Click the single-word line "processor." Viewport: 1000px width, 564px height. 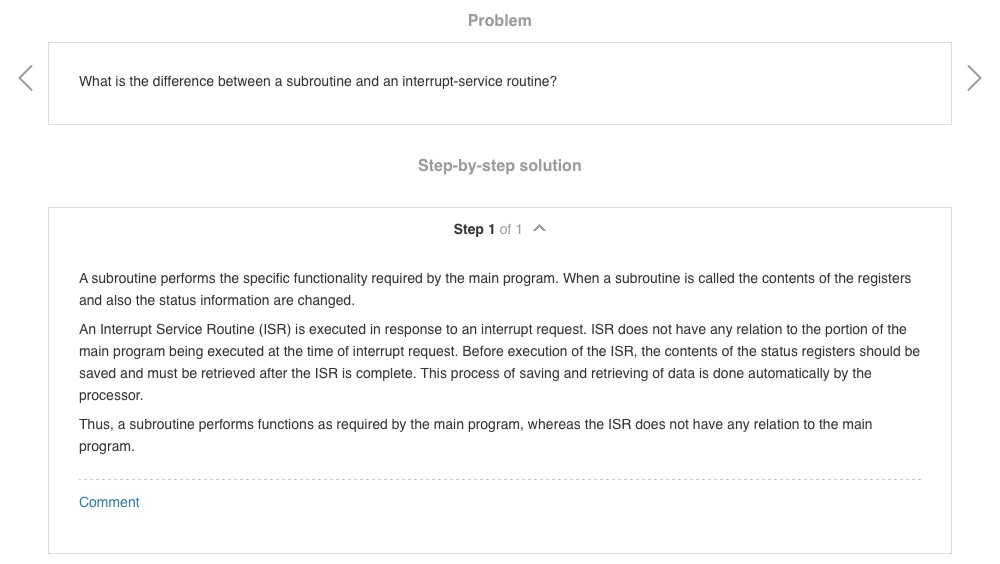tap(111, 395)
